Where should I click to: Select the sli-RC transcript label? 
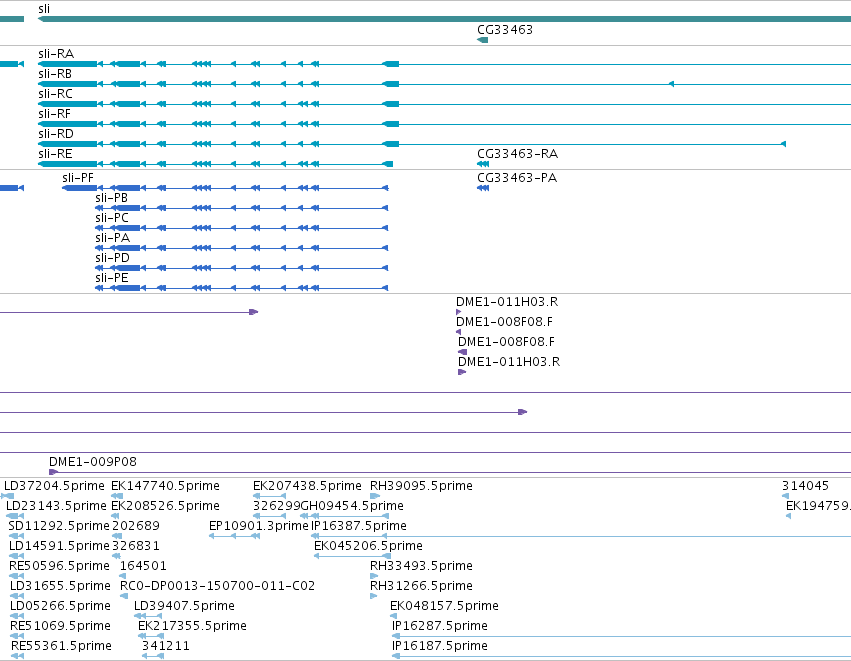coord(55,94)
